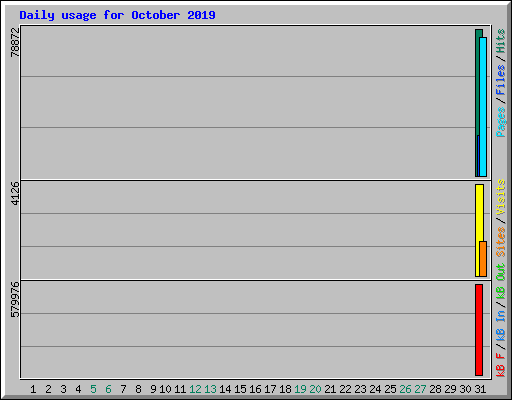Click day 30 on the x-axis
The image size is (512, 400).
465,389
